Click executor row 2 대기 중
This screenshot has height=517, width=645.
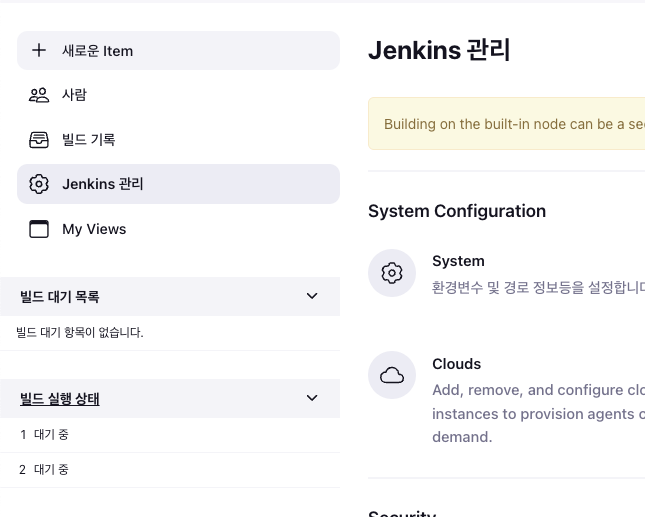170,470
